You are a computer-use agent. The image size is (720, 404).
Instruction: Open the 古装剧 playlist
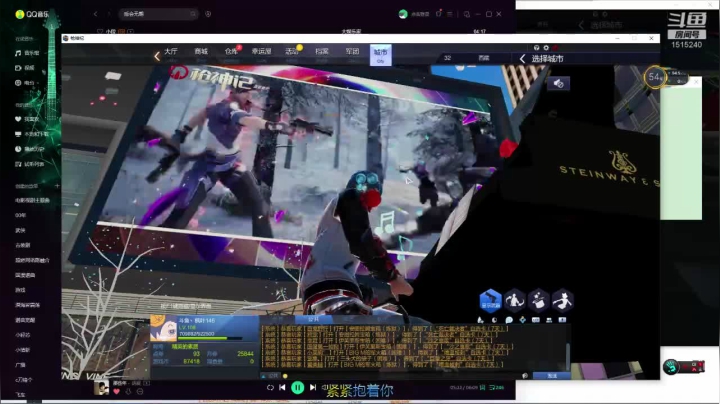point(22,245)
